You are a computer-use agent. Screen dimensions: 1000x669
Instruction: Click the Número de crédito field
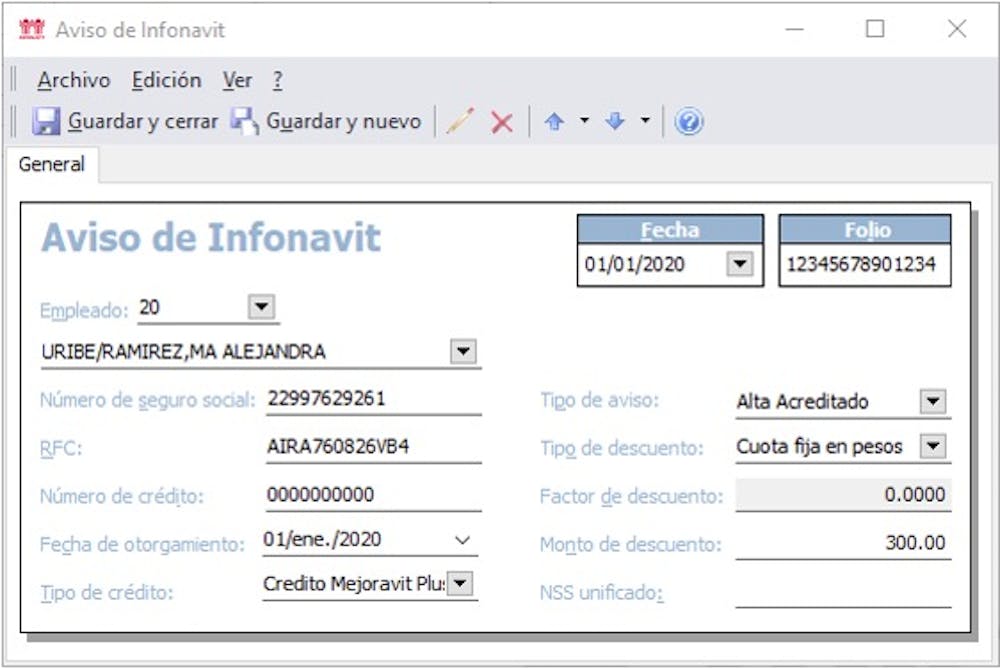tap(373, 495)
